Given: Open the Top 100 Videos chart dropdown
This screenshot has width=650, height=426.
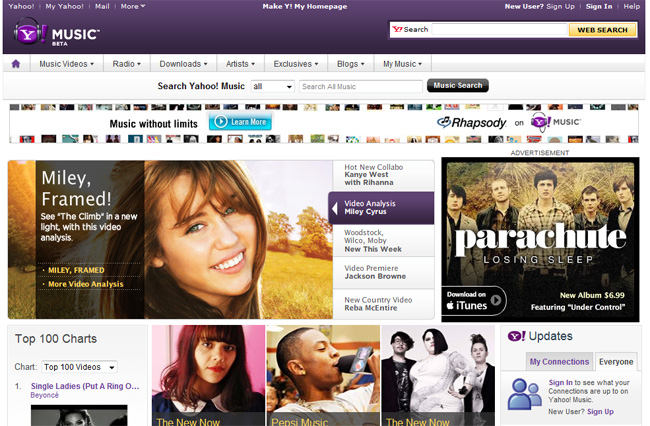Looking at the screenshot, I should coord(79,367).
